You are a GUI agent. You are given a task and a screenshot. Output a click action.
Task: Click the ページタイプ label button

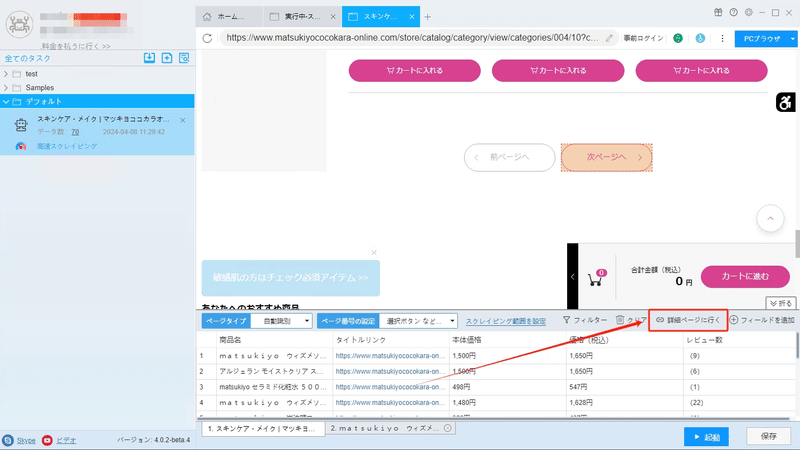pyautogui.click(x=226, y=321)
